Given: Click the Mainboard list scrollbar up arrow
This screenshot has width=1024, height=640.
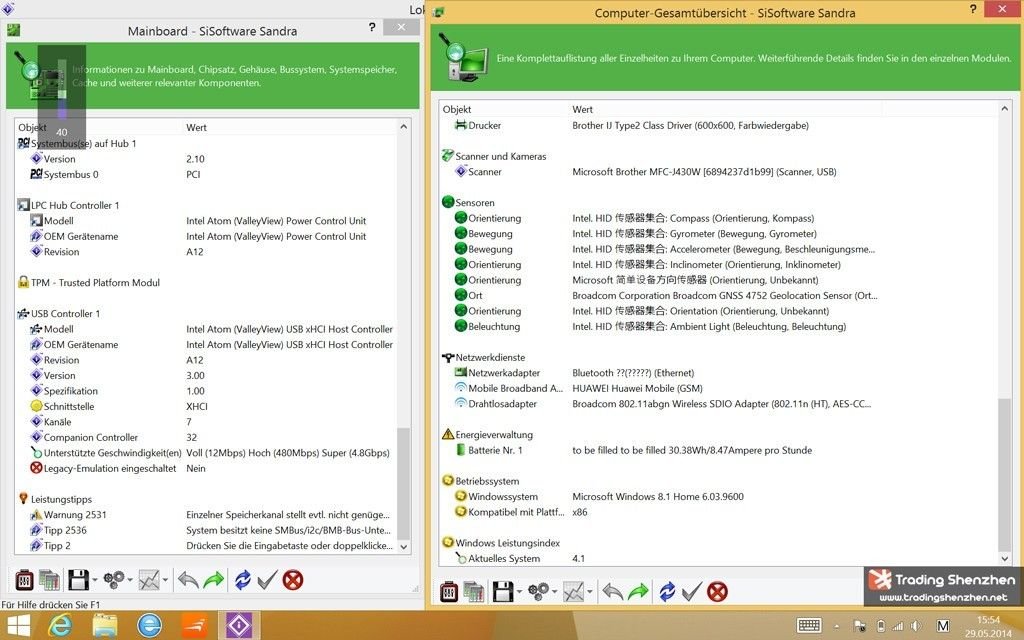Looking at the screenshot, I should coord(404,127).
